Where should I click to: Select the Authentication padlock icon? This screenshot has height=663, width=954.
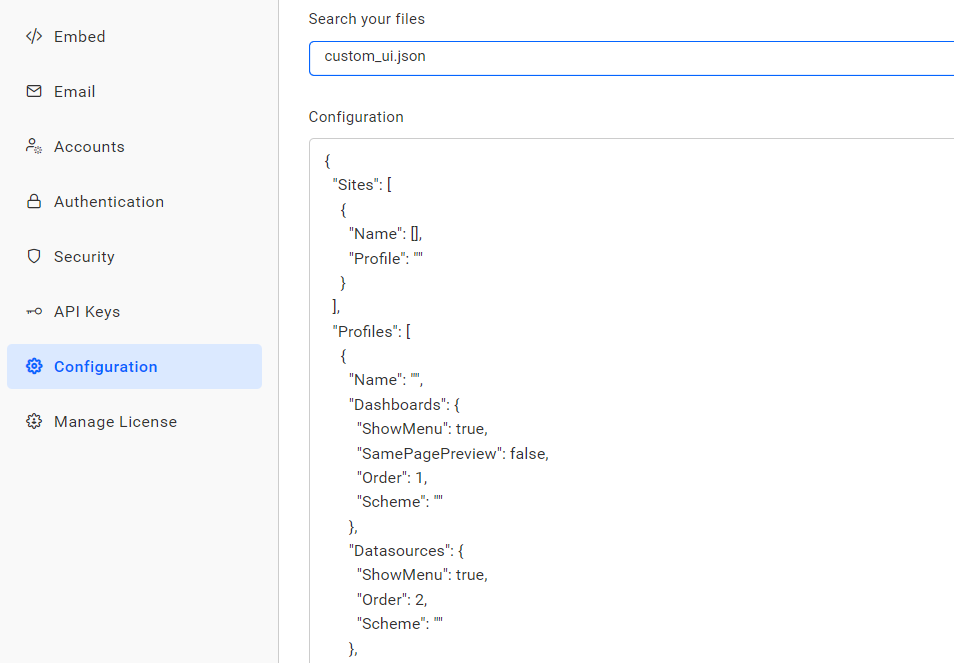pos(32,201)
